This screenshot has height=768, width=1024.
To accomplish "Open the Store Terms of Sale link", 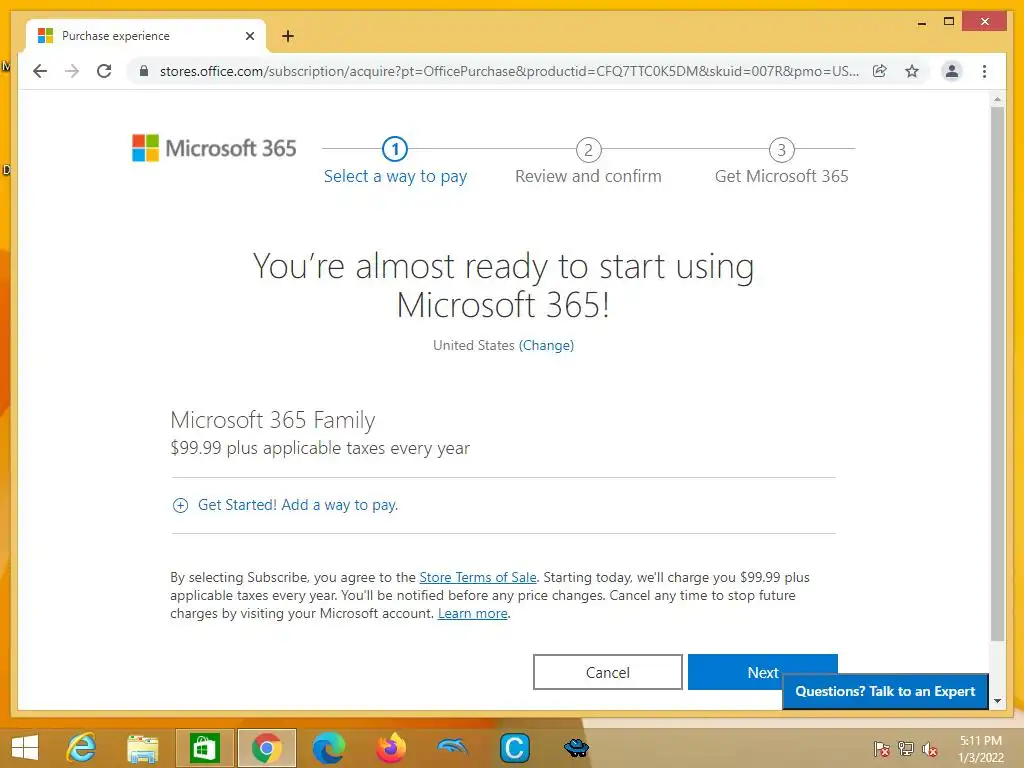I will (477, 577).
